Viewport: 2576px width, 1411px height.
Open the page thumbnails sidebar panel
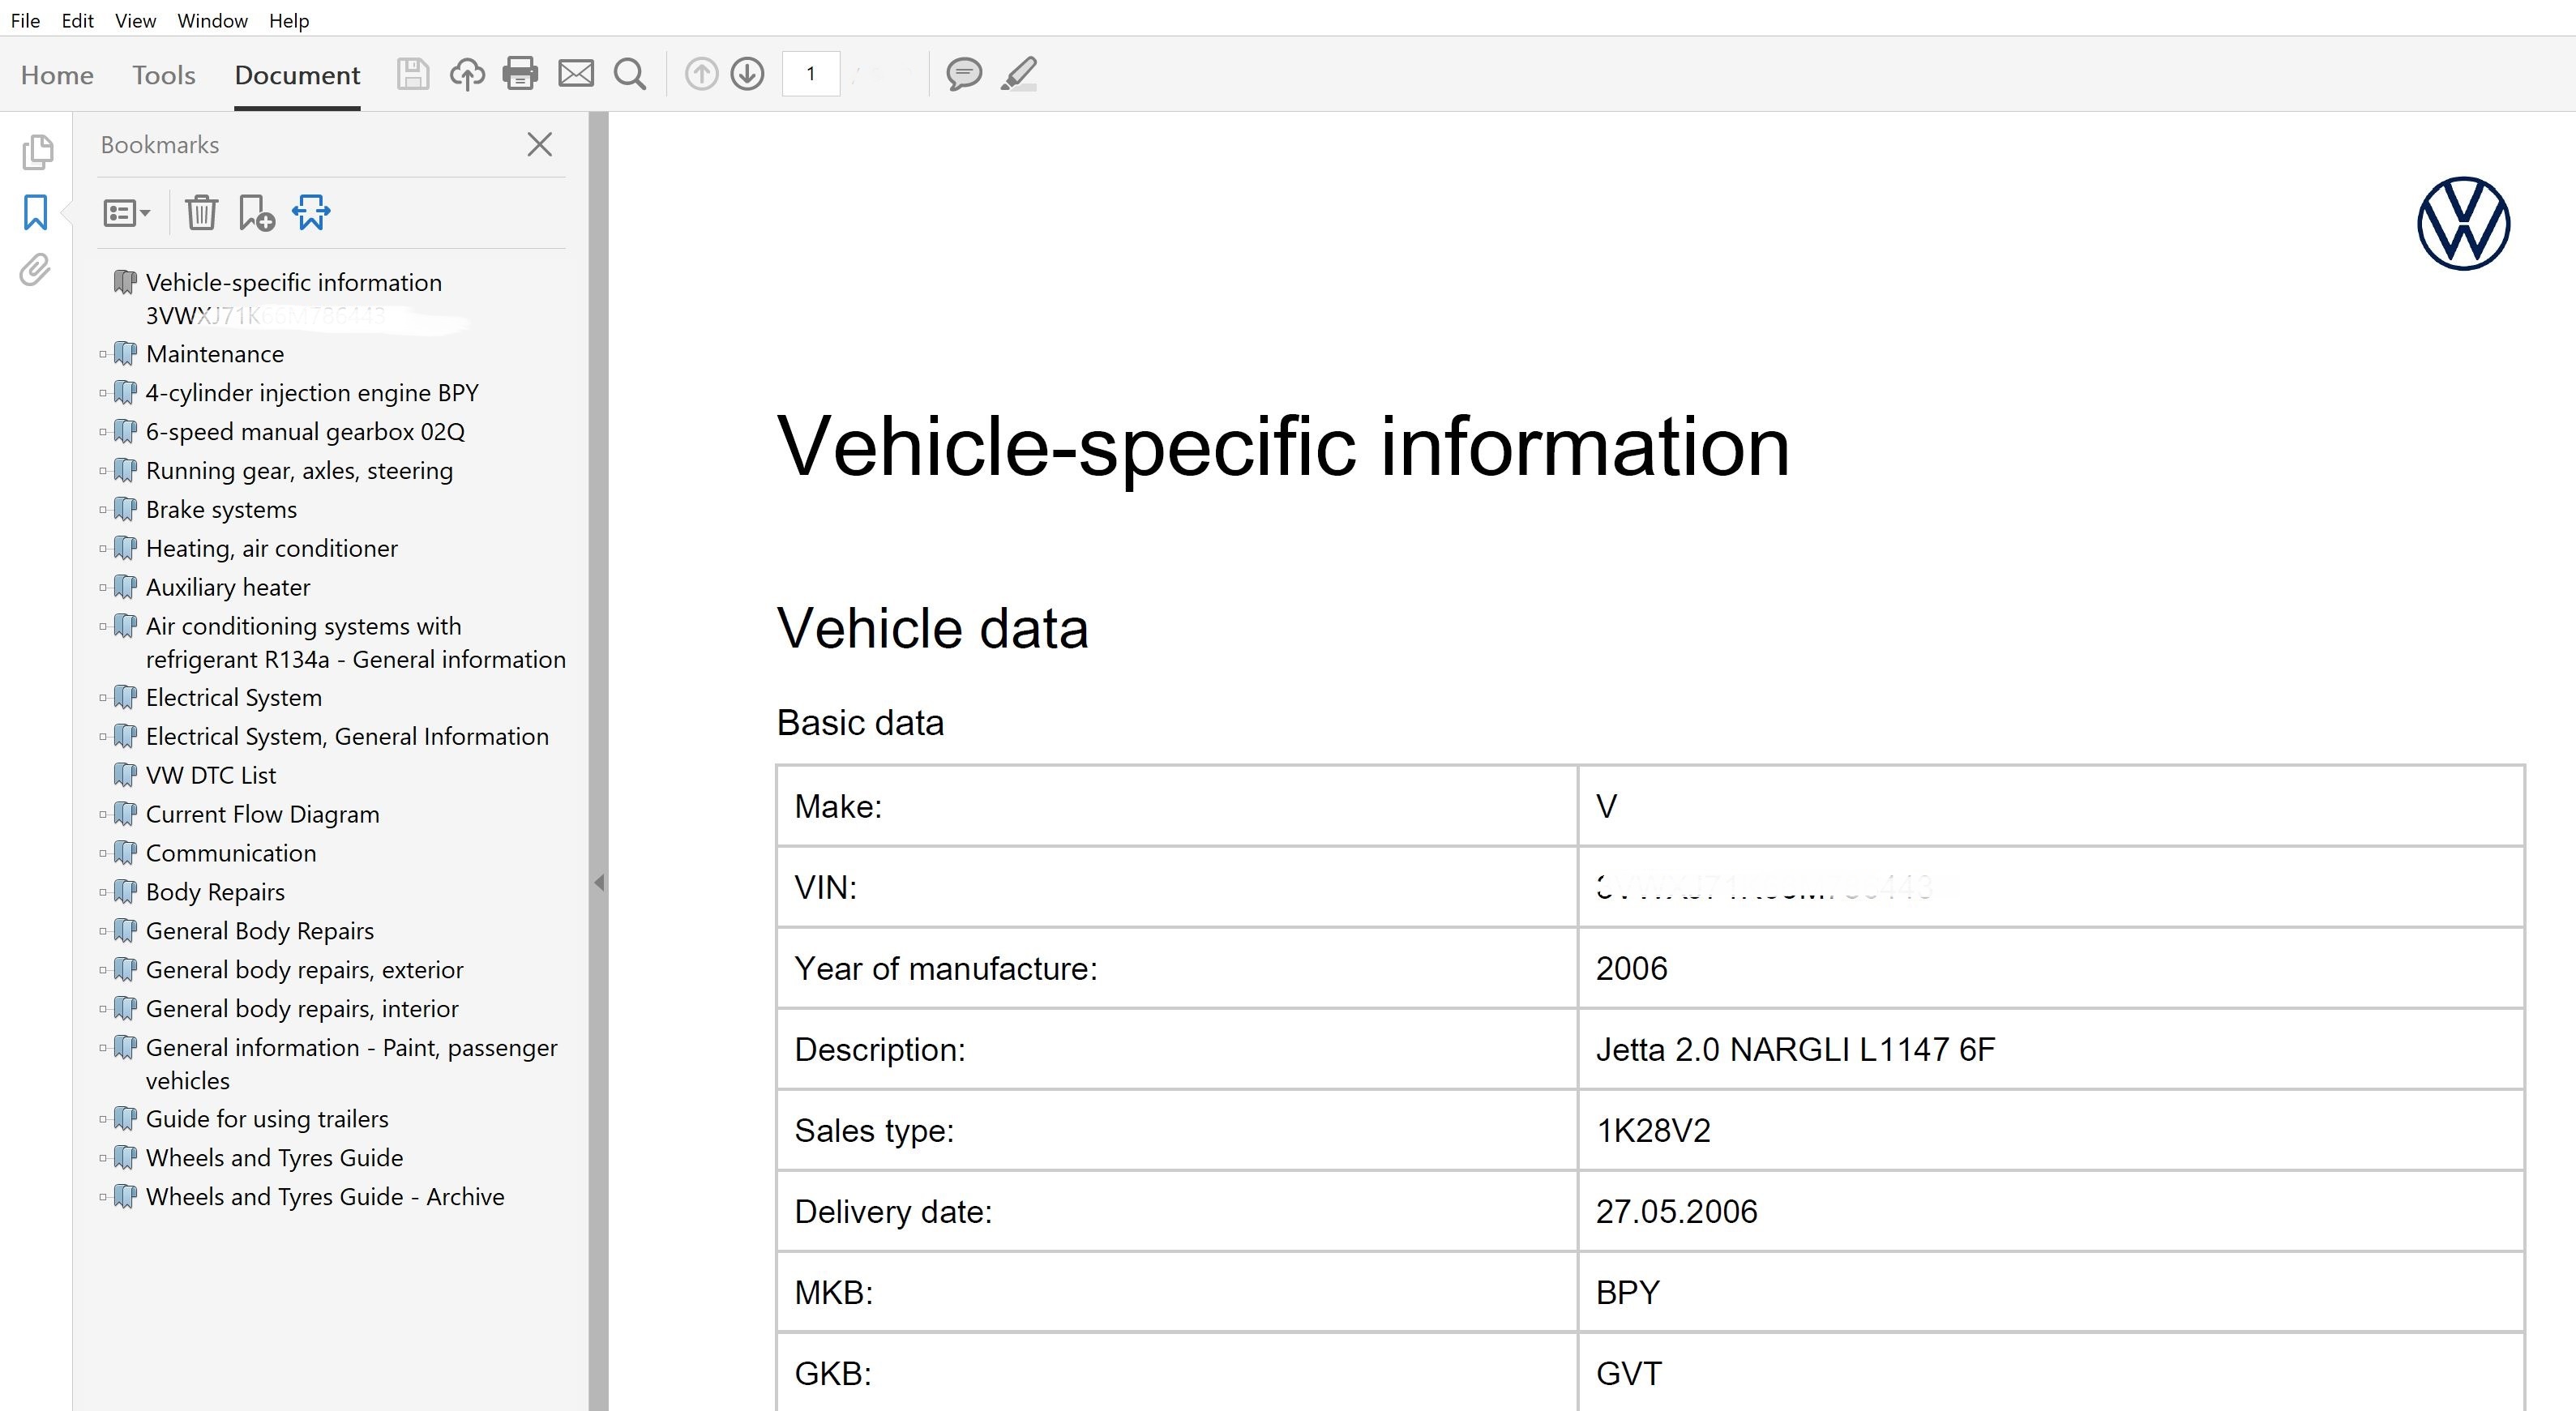(36, 152)
